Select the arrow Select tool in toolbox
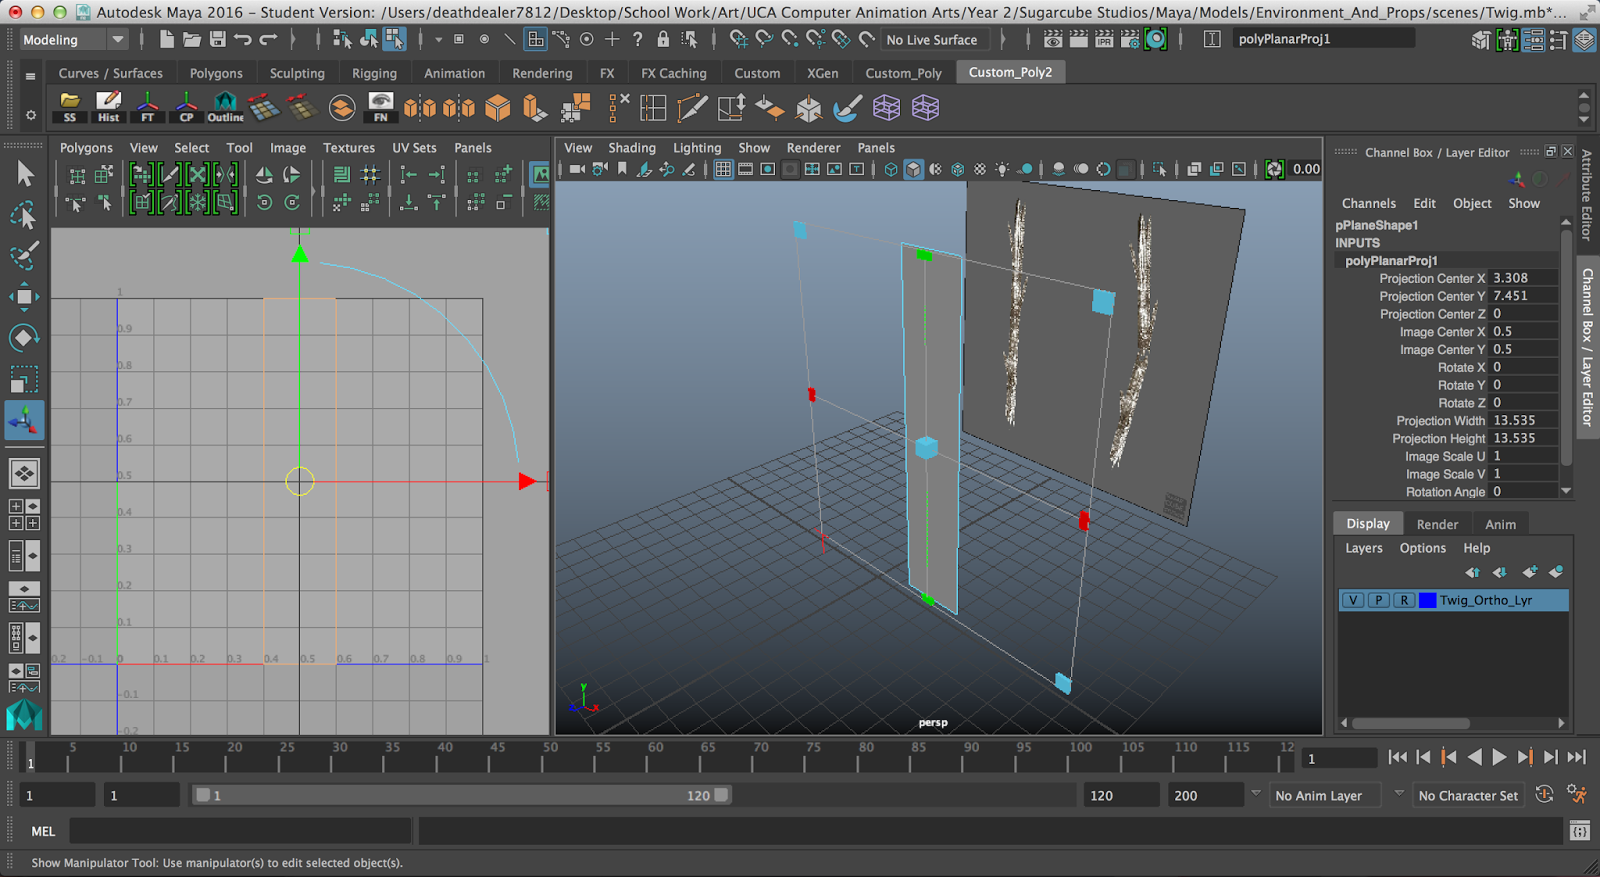The width and height of the screenshot is (1600, 877). point(25,174)
